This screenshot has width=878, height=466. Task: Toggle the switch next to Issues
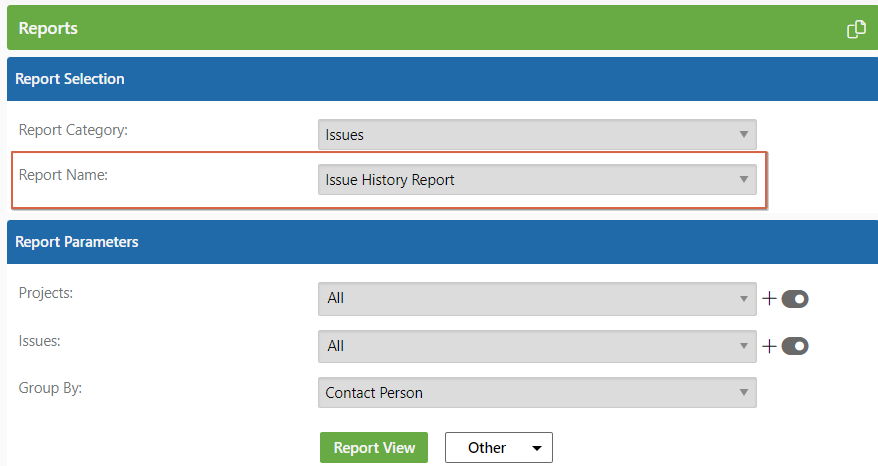(x=795, y=346)
